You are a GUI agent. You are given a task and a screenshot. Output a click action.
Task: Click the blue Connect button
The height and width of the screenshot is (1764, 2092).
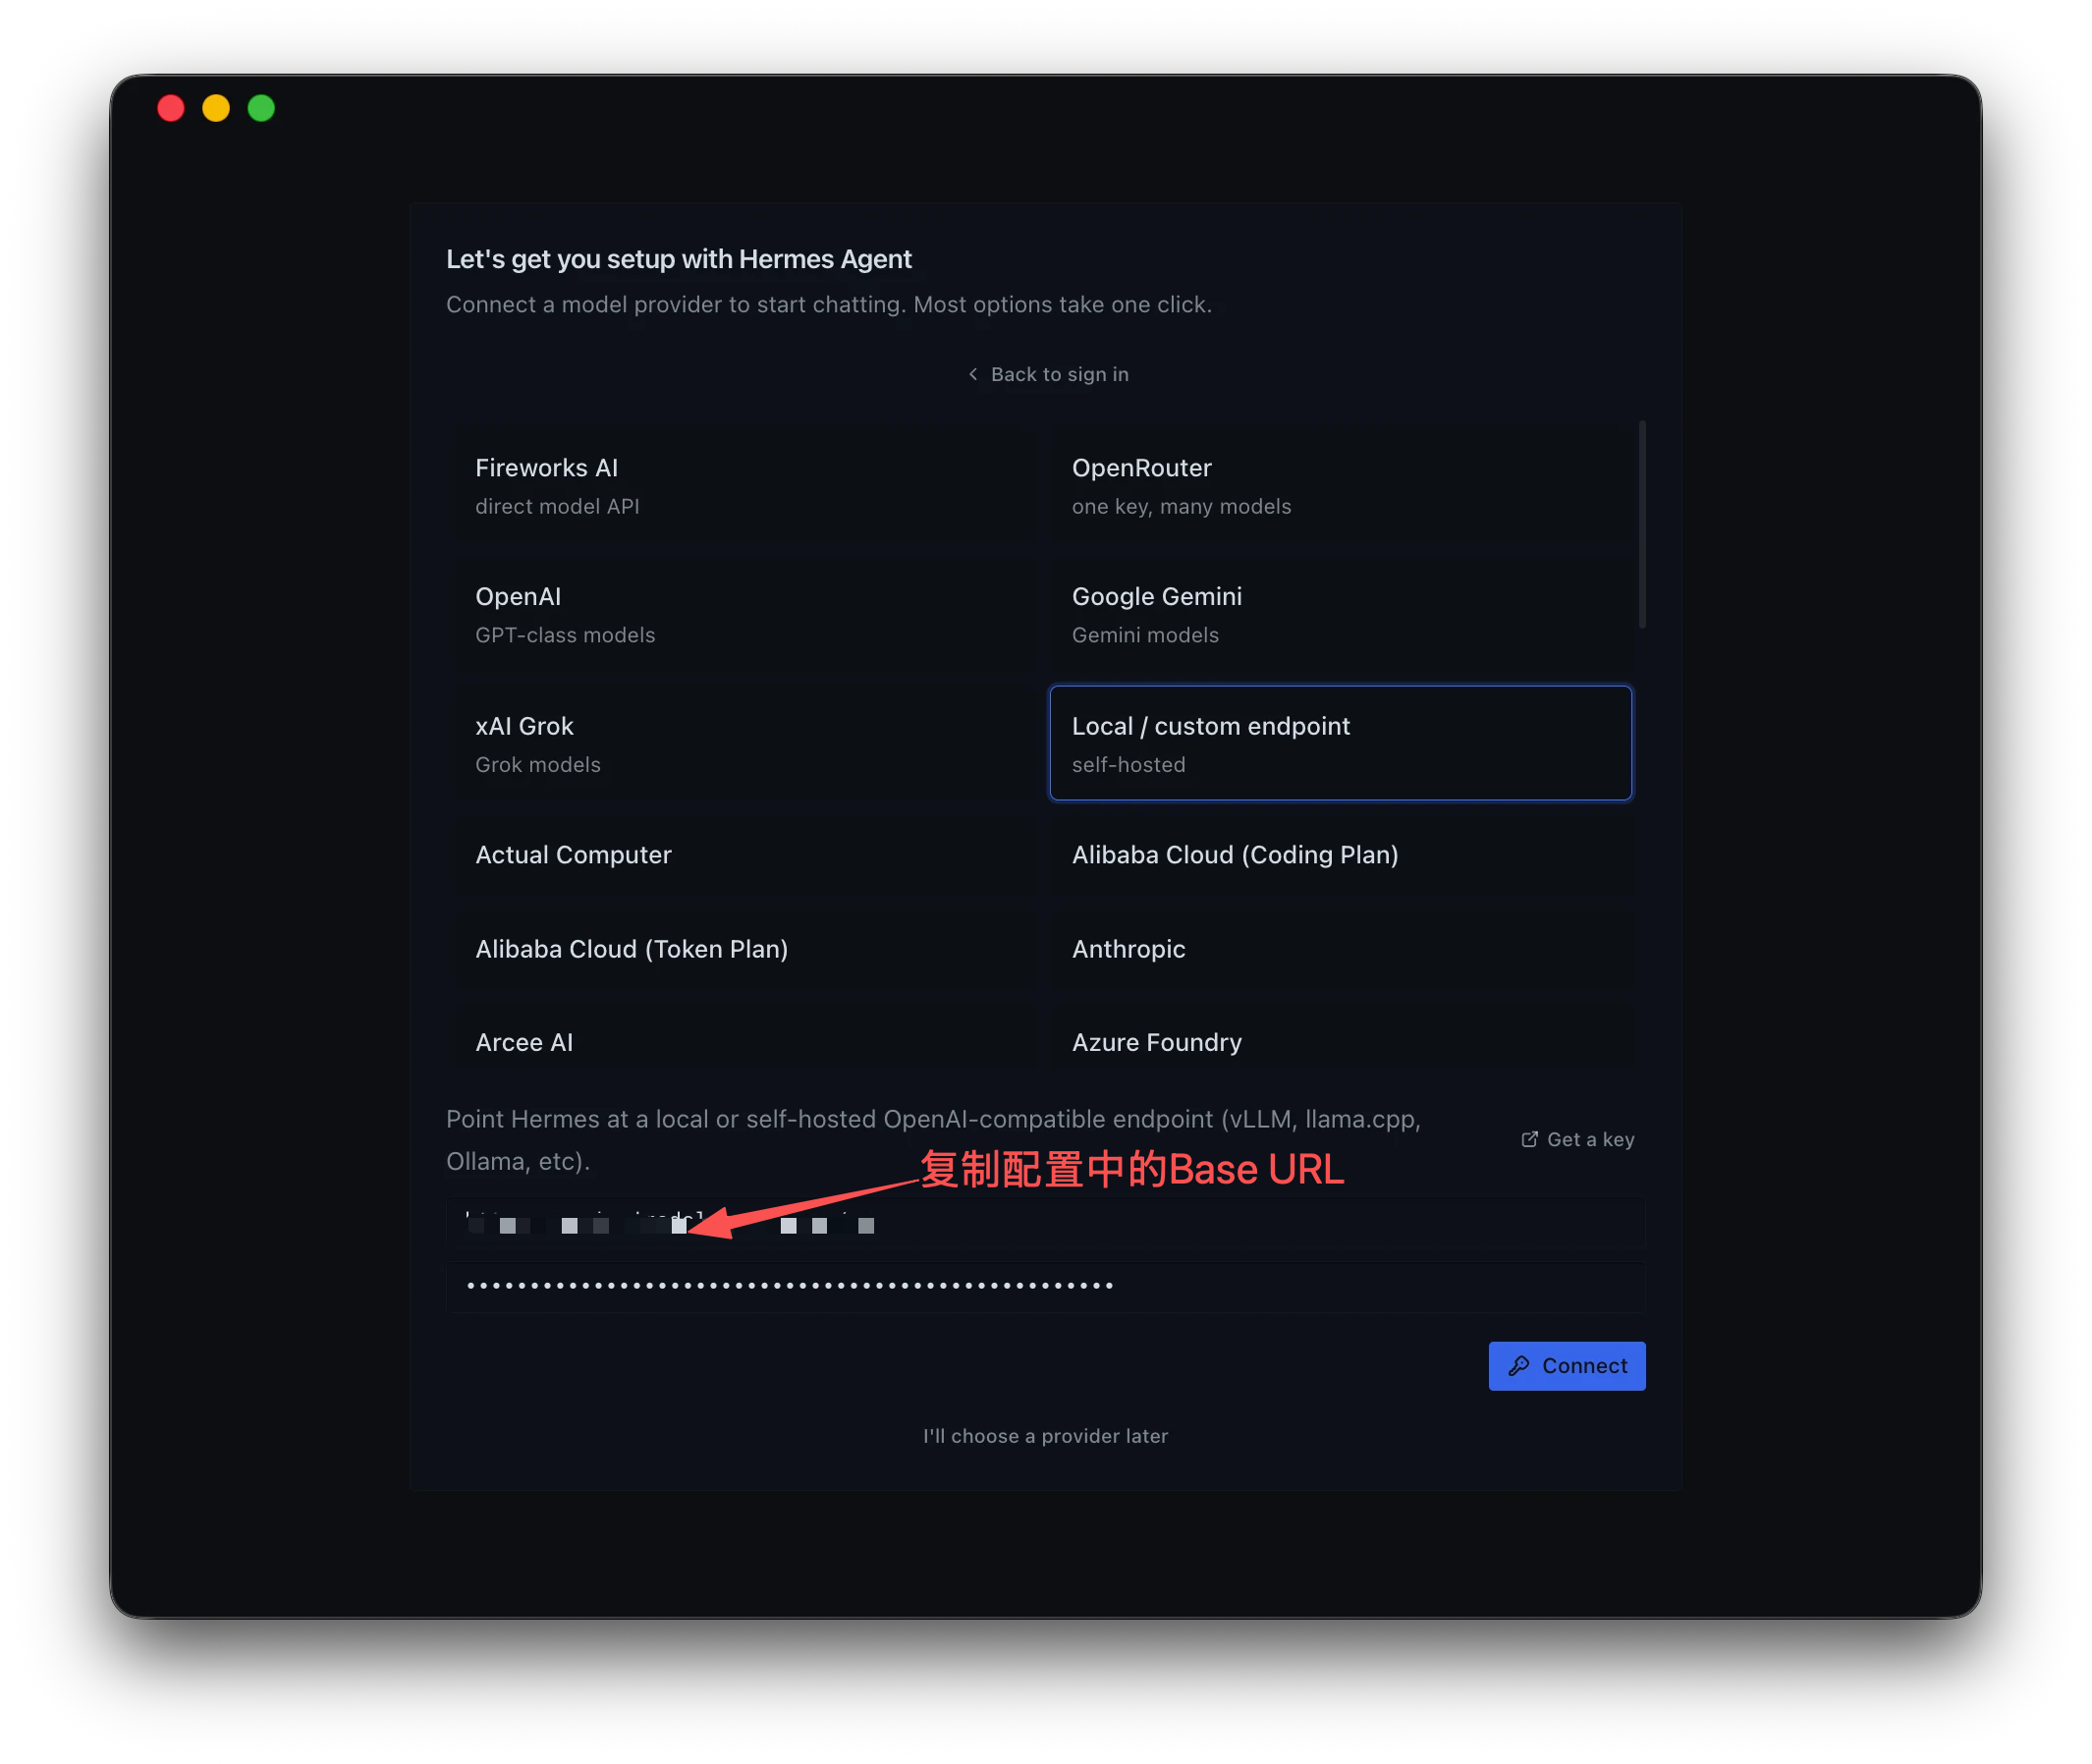[1567, 1366]
